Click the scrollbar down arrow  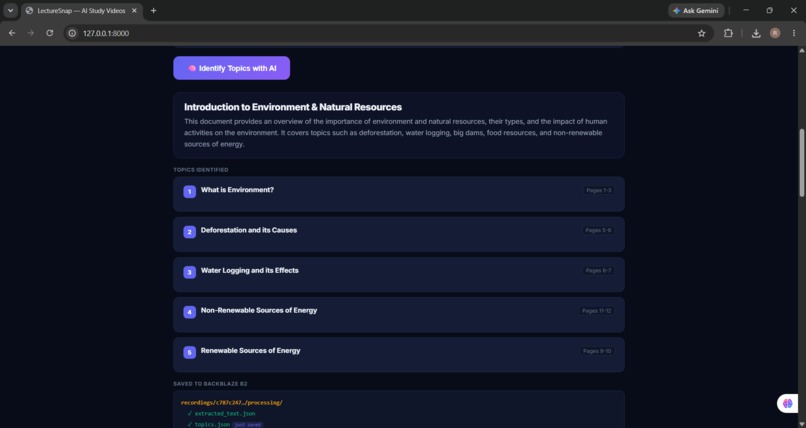click(x=801, y=424)
